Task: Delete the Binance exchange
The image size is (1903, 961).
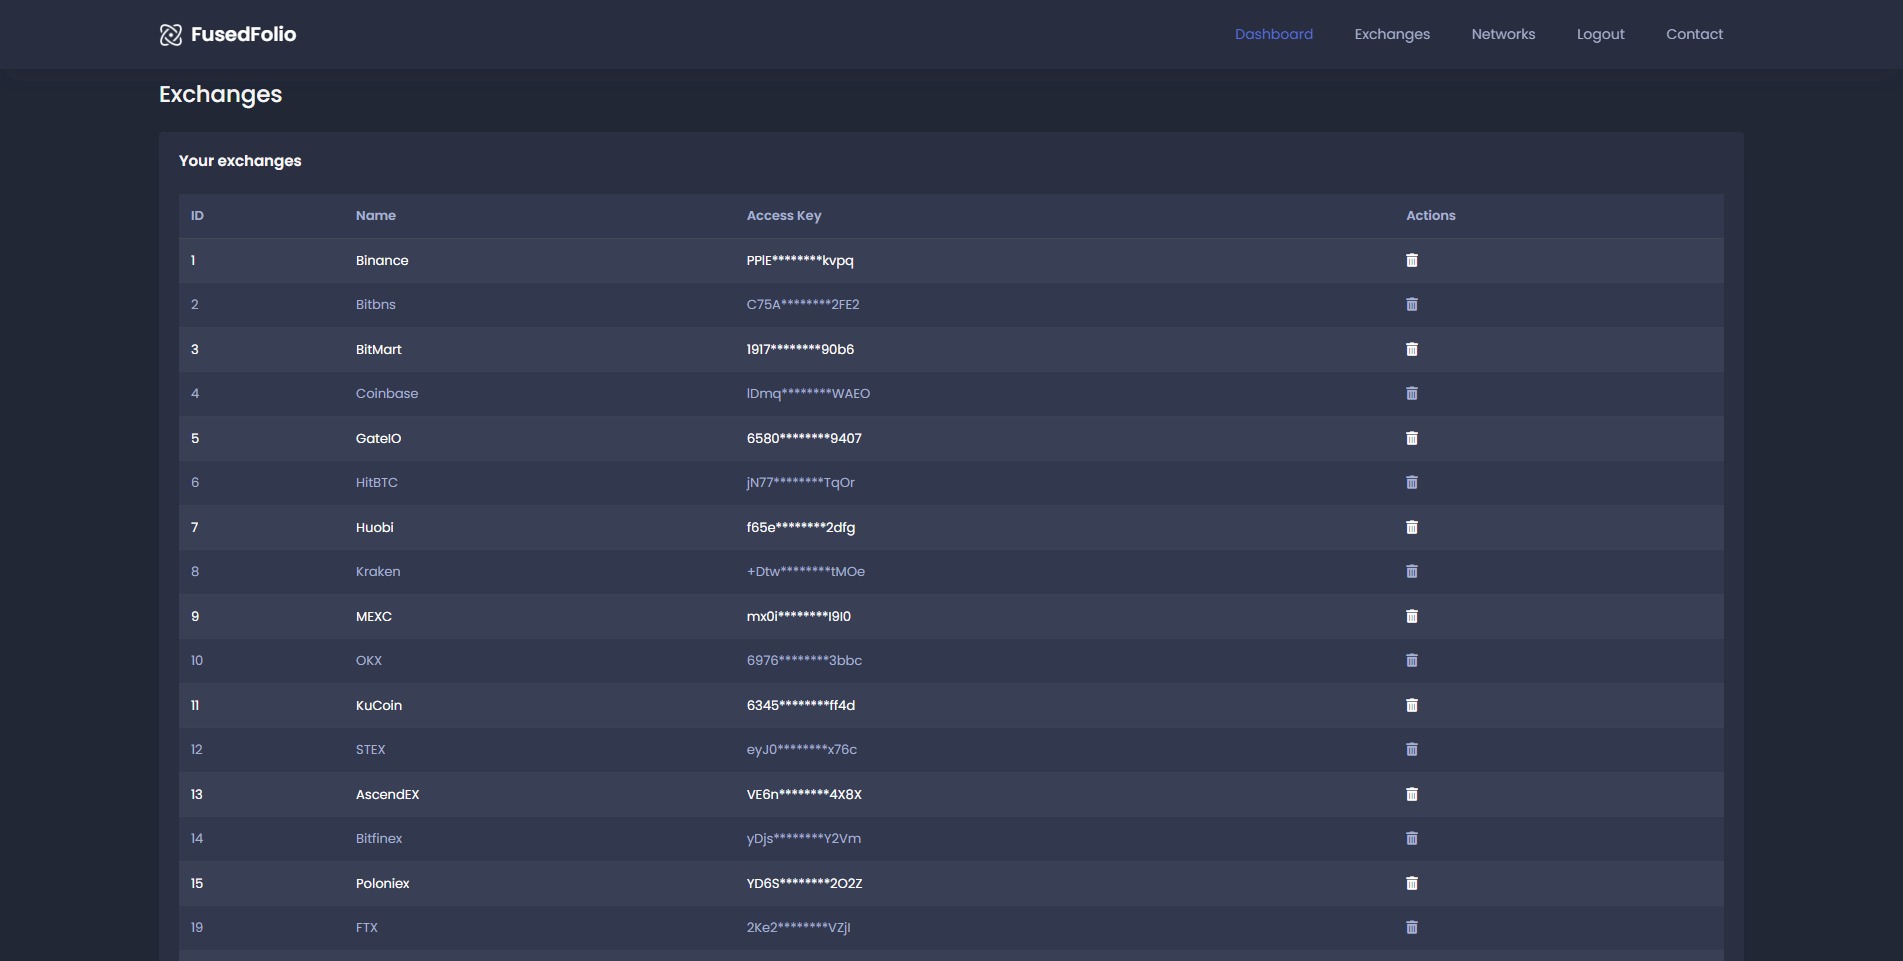Action: [1412, 260]
